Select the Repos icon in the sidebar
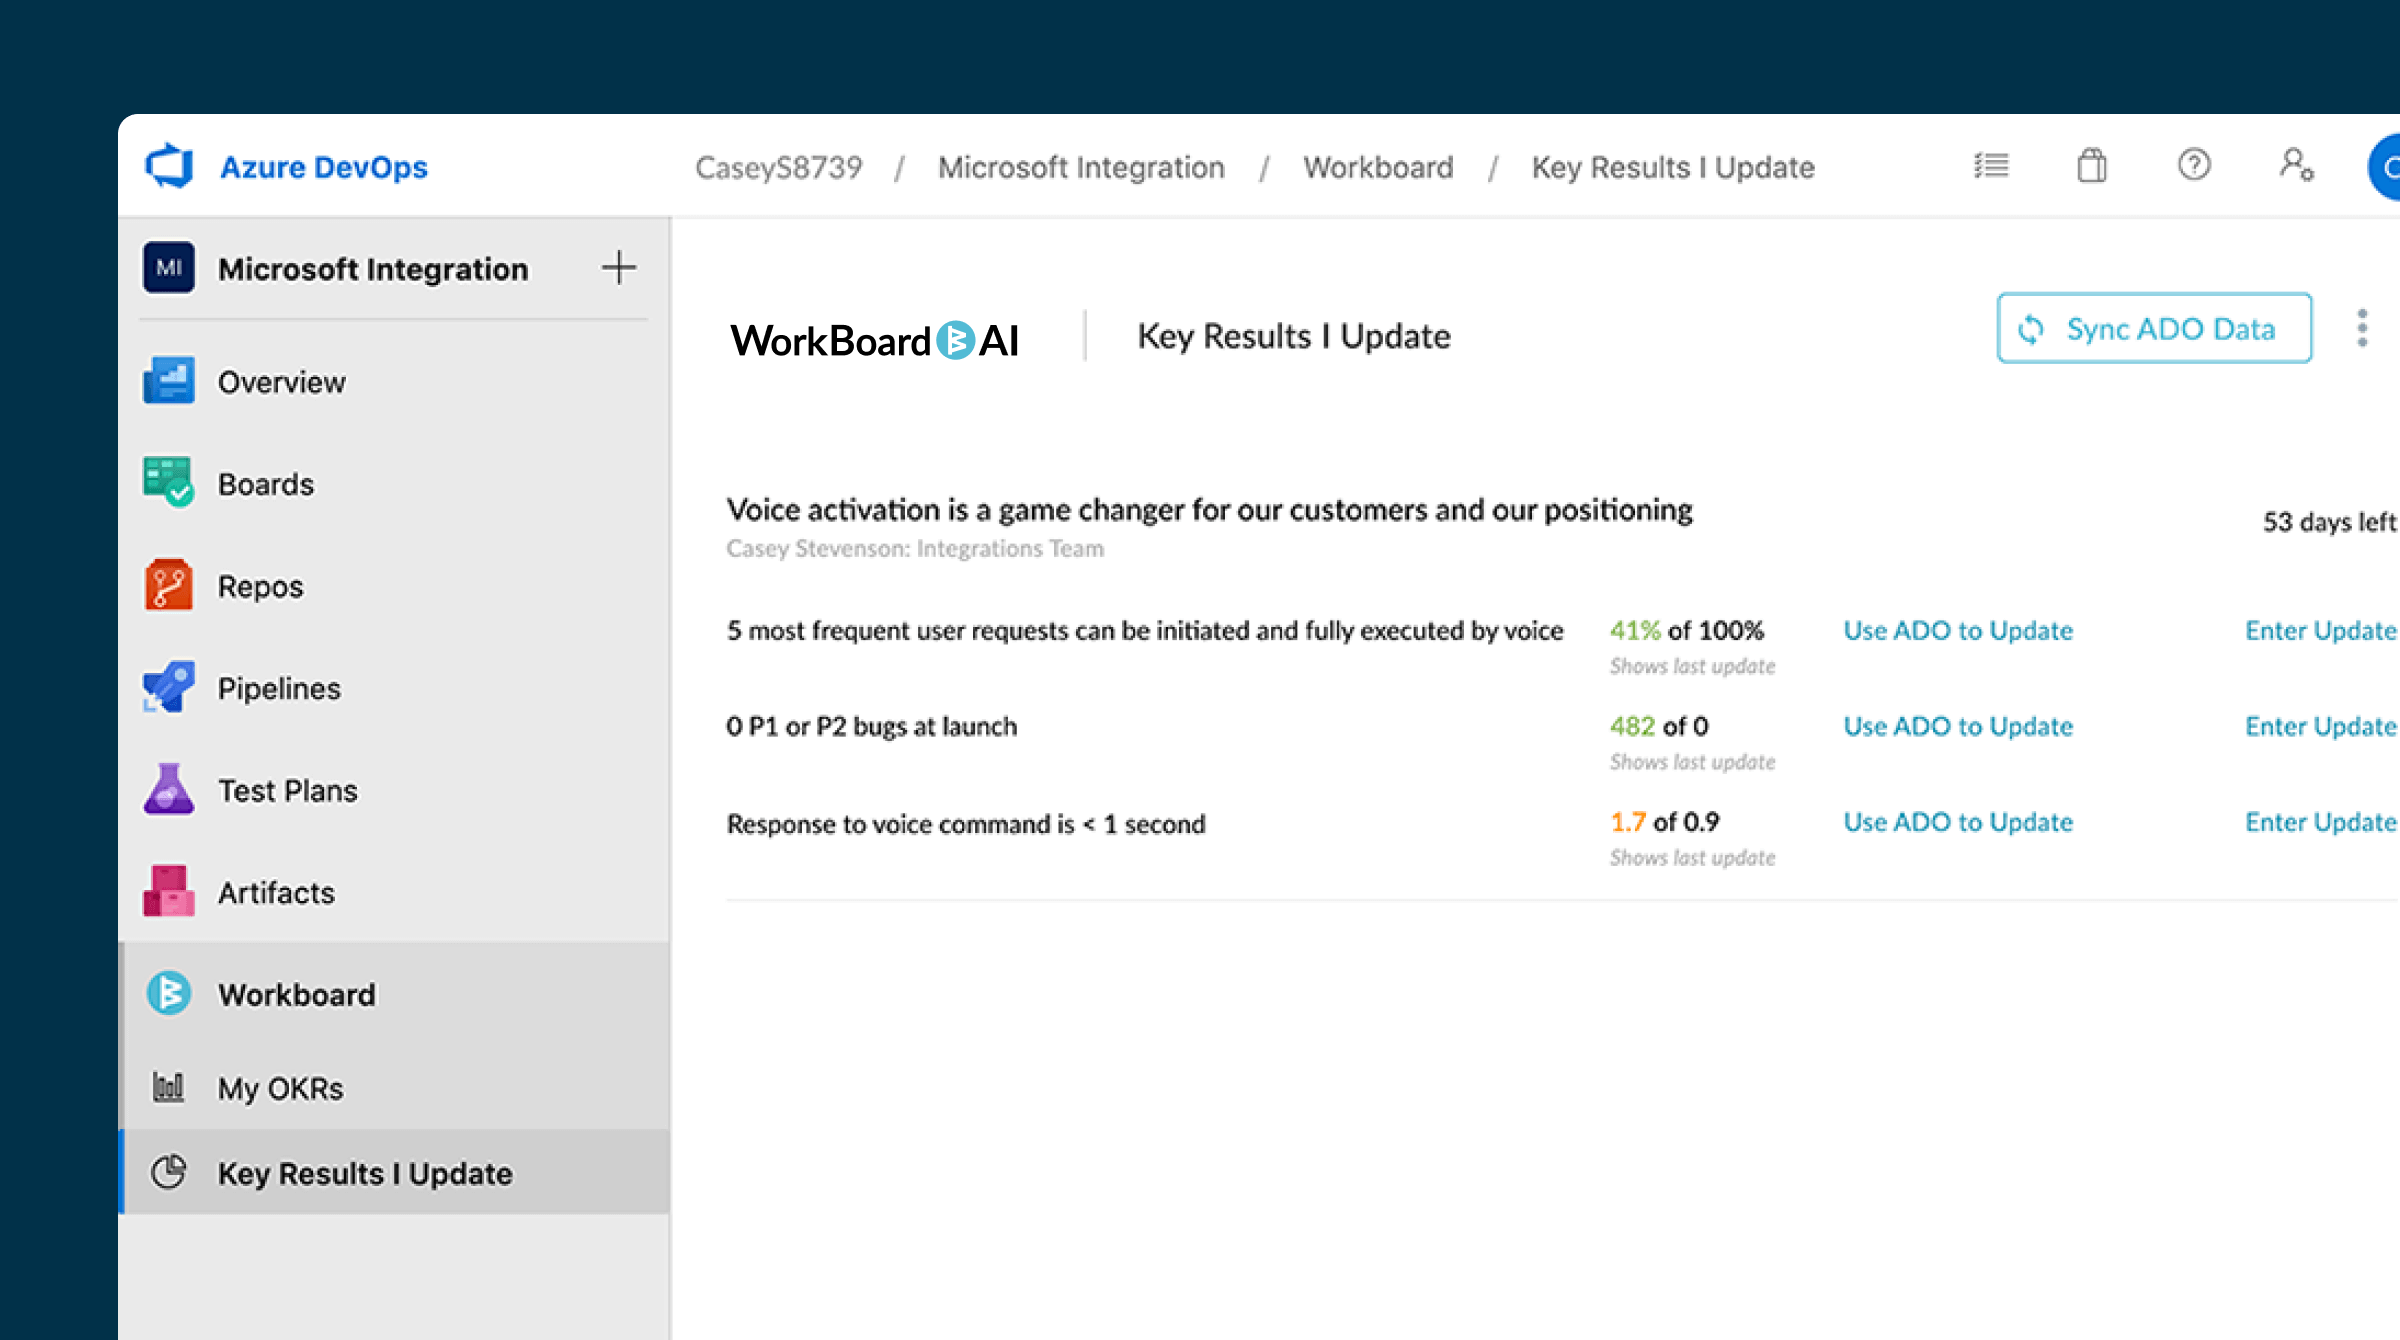The height and width of the screenshot is (1340, 2400). 169,586
